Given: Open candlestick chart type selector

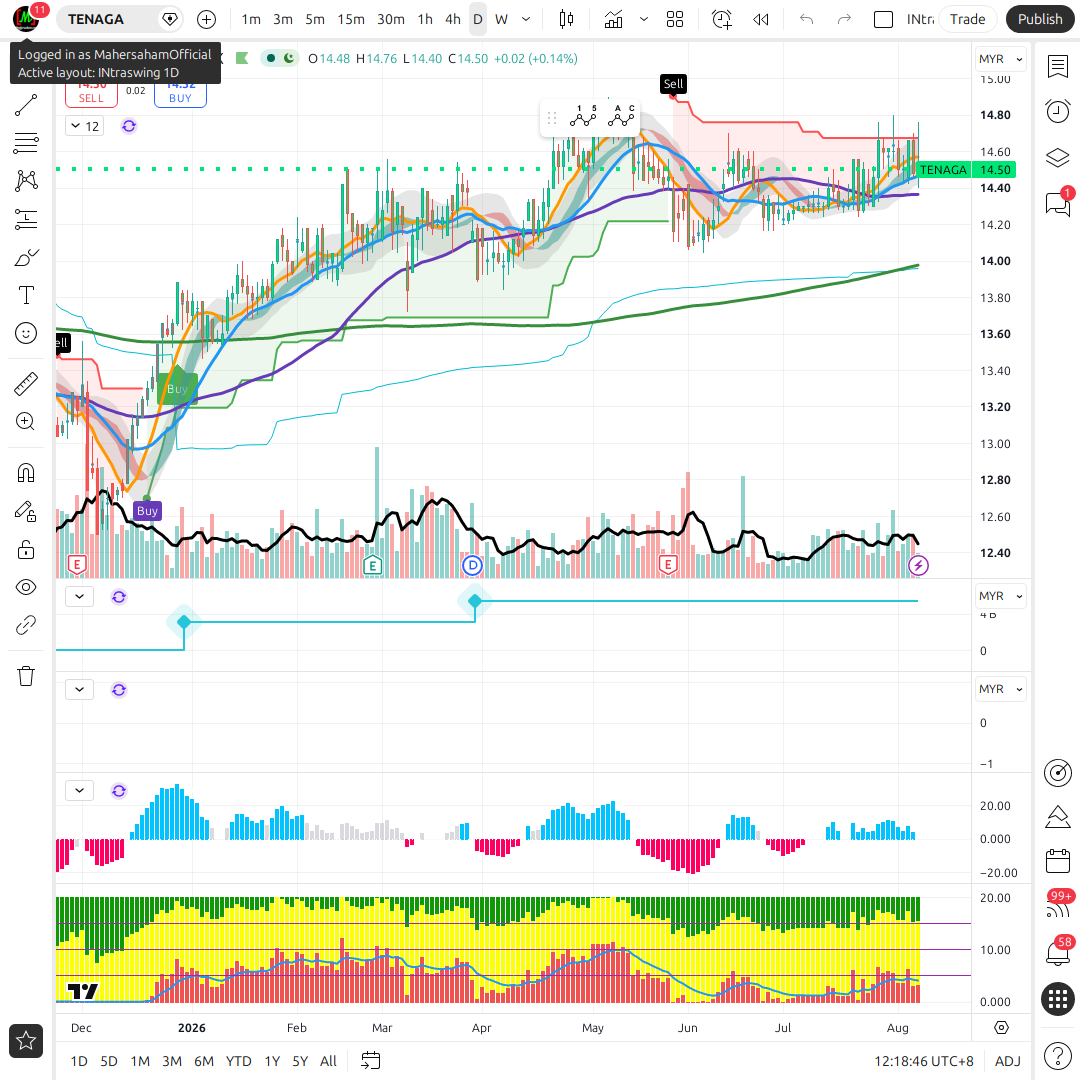Looking at the screenshot, I should click(x=566, y=19).
